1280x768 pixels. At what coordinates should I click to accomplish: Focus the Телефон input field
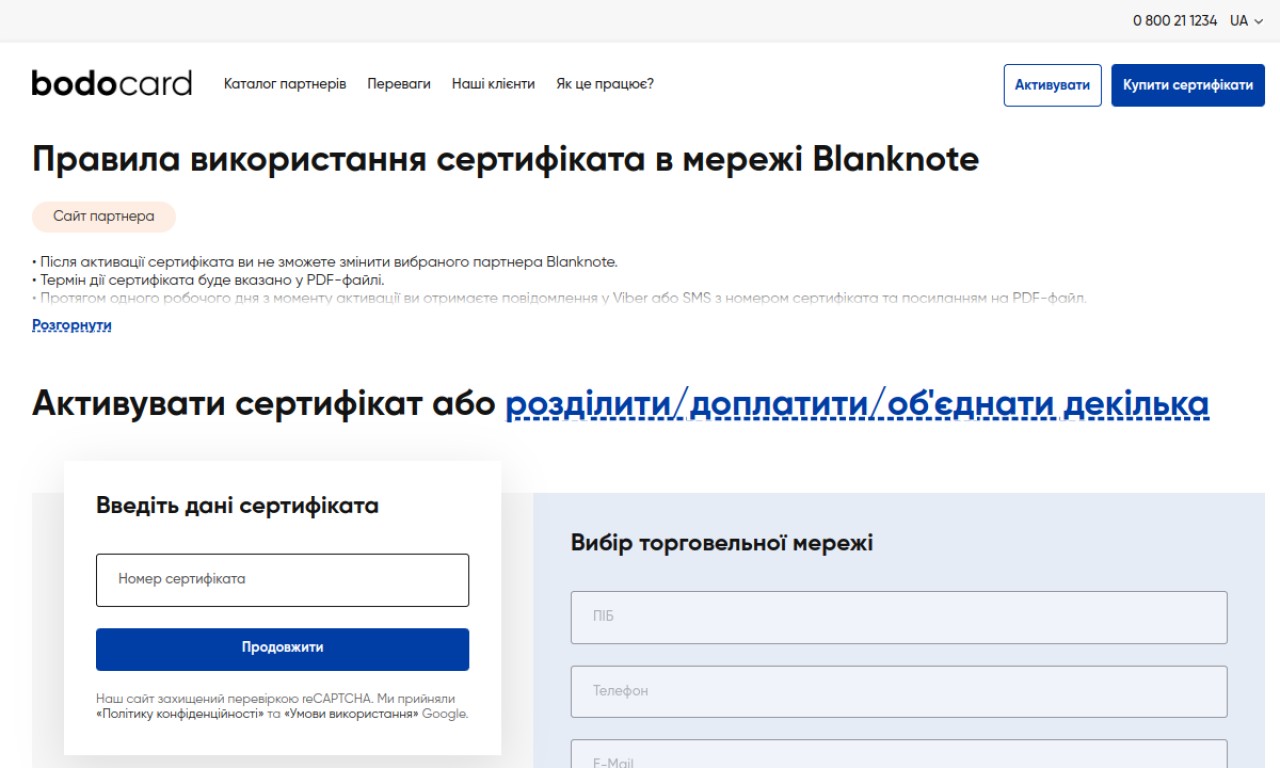point(899,691)
